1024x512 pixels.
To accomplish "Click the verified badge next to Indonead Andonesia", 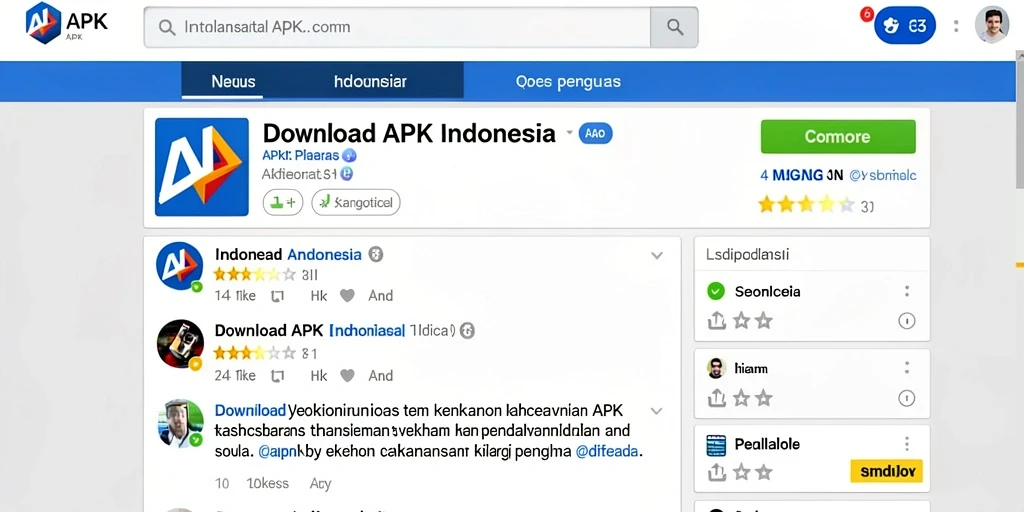I will coord(376,254).
